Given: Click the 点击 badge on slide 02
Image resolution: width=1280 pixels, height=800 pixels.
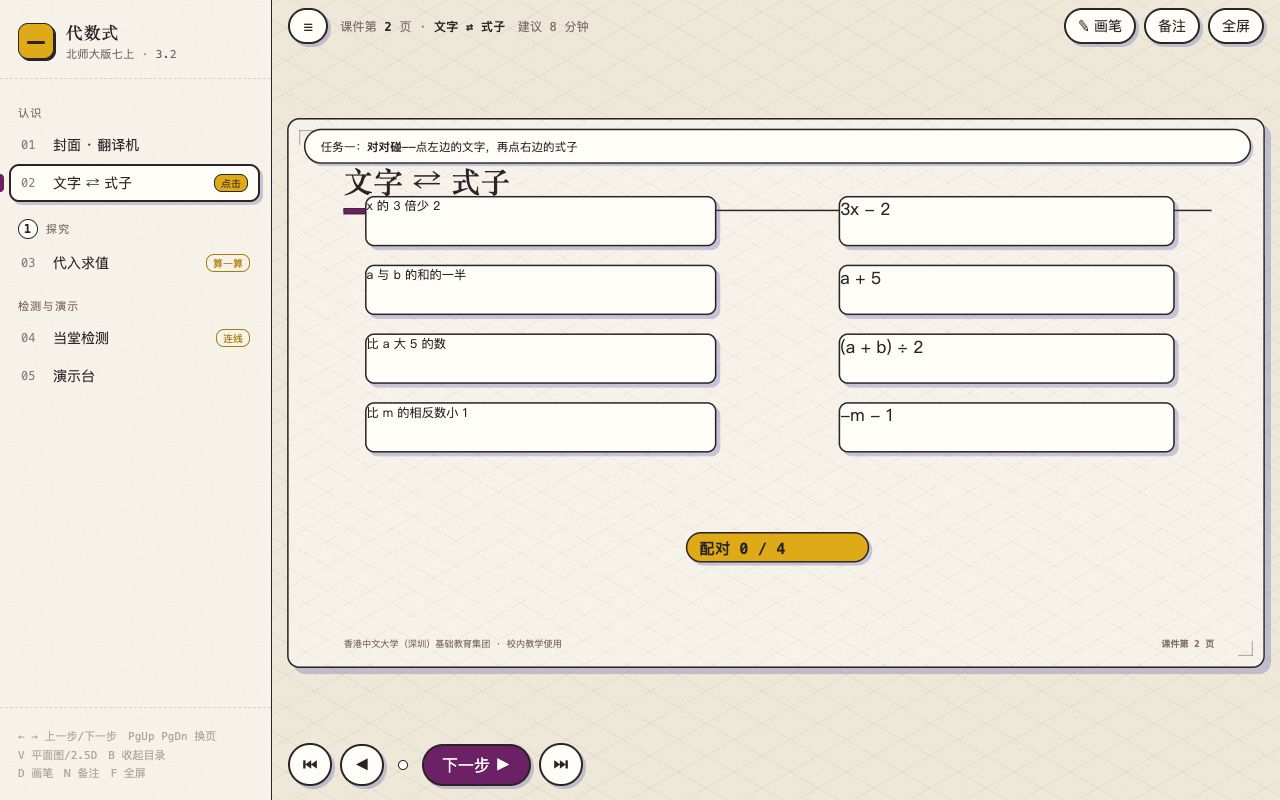Looking at the screenshot, I should click(x=231, y=183).
